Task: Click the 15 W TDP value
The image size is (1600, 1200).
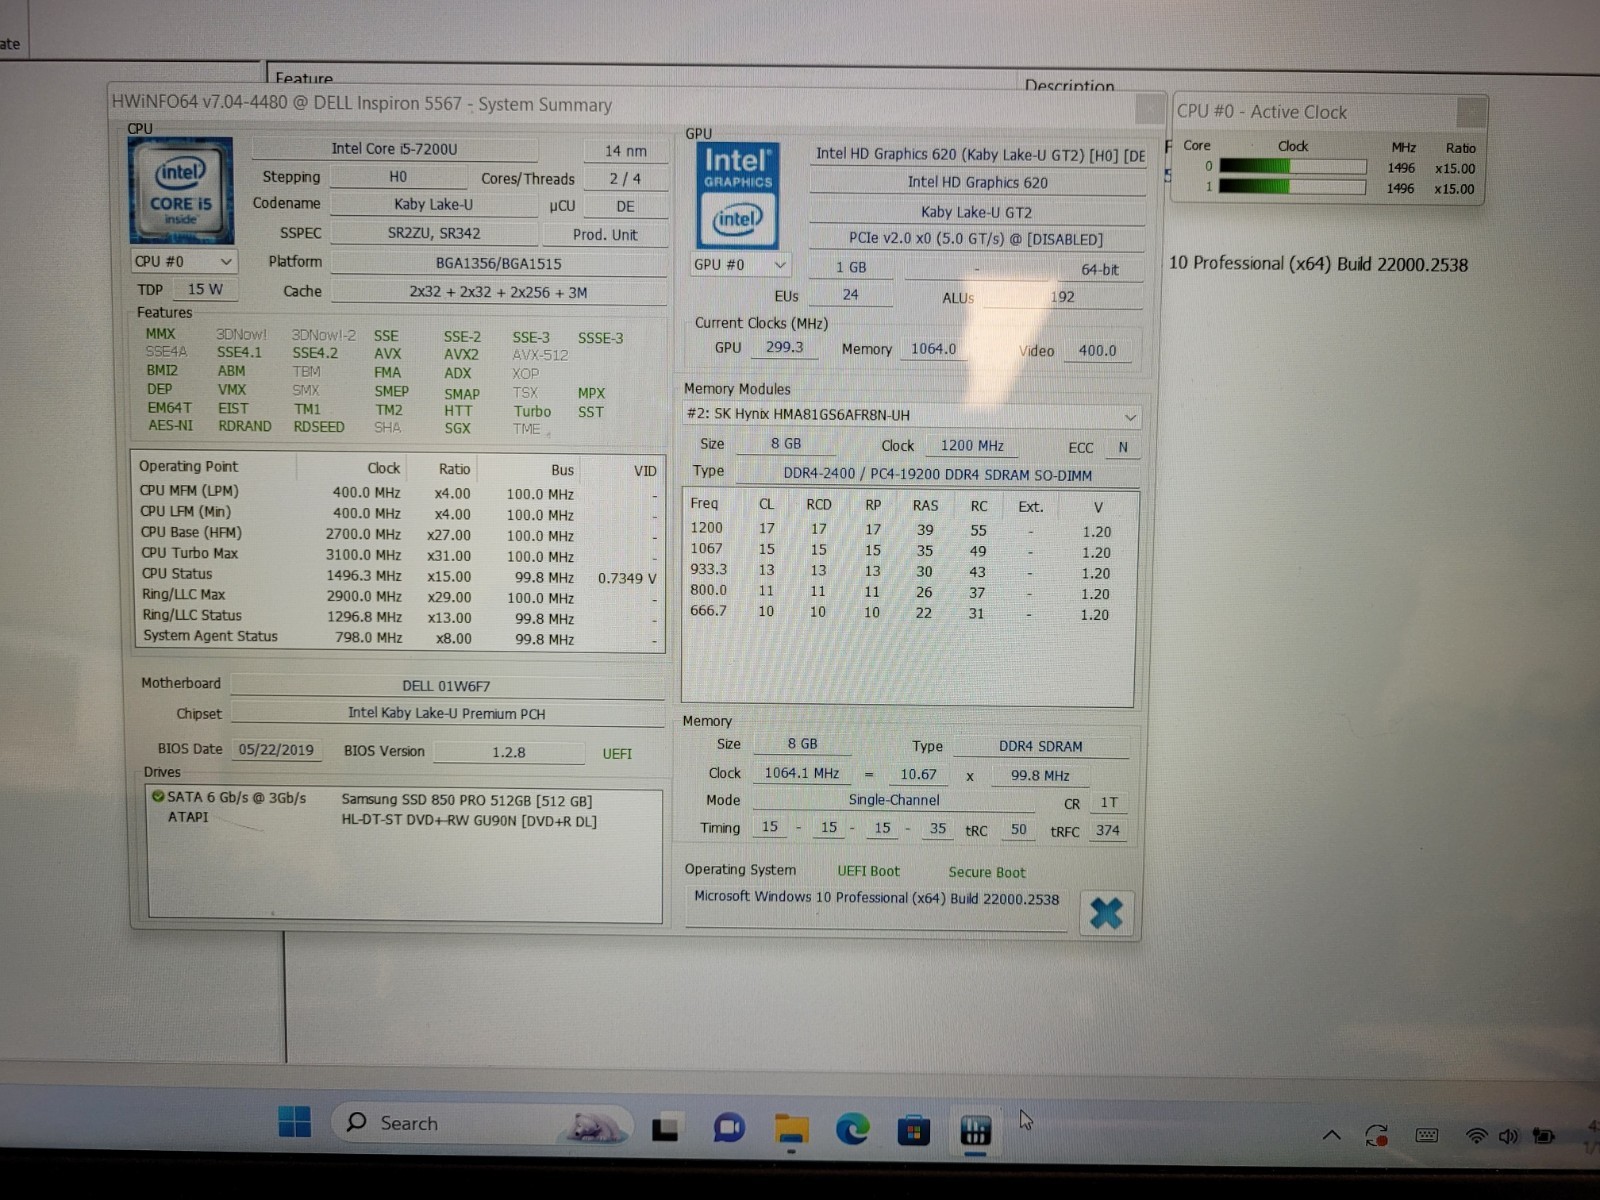Action: point(205,289)
